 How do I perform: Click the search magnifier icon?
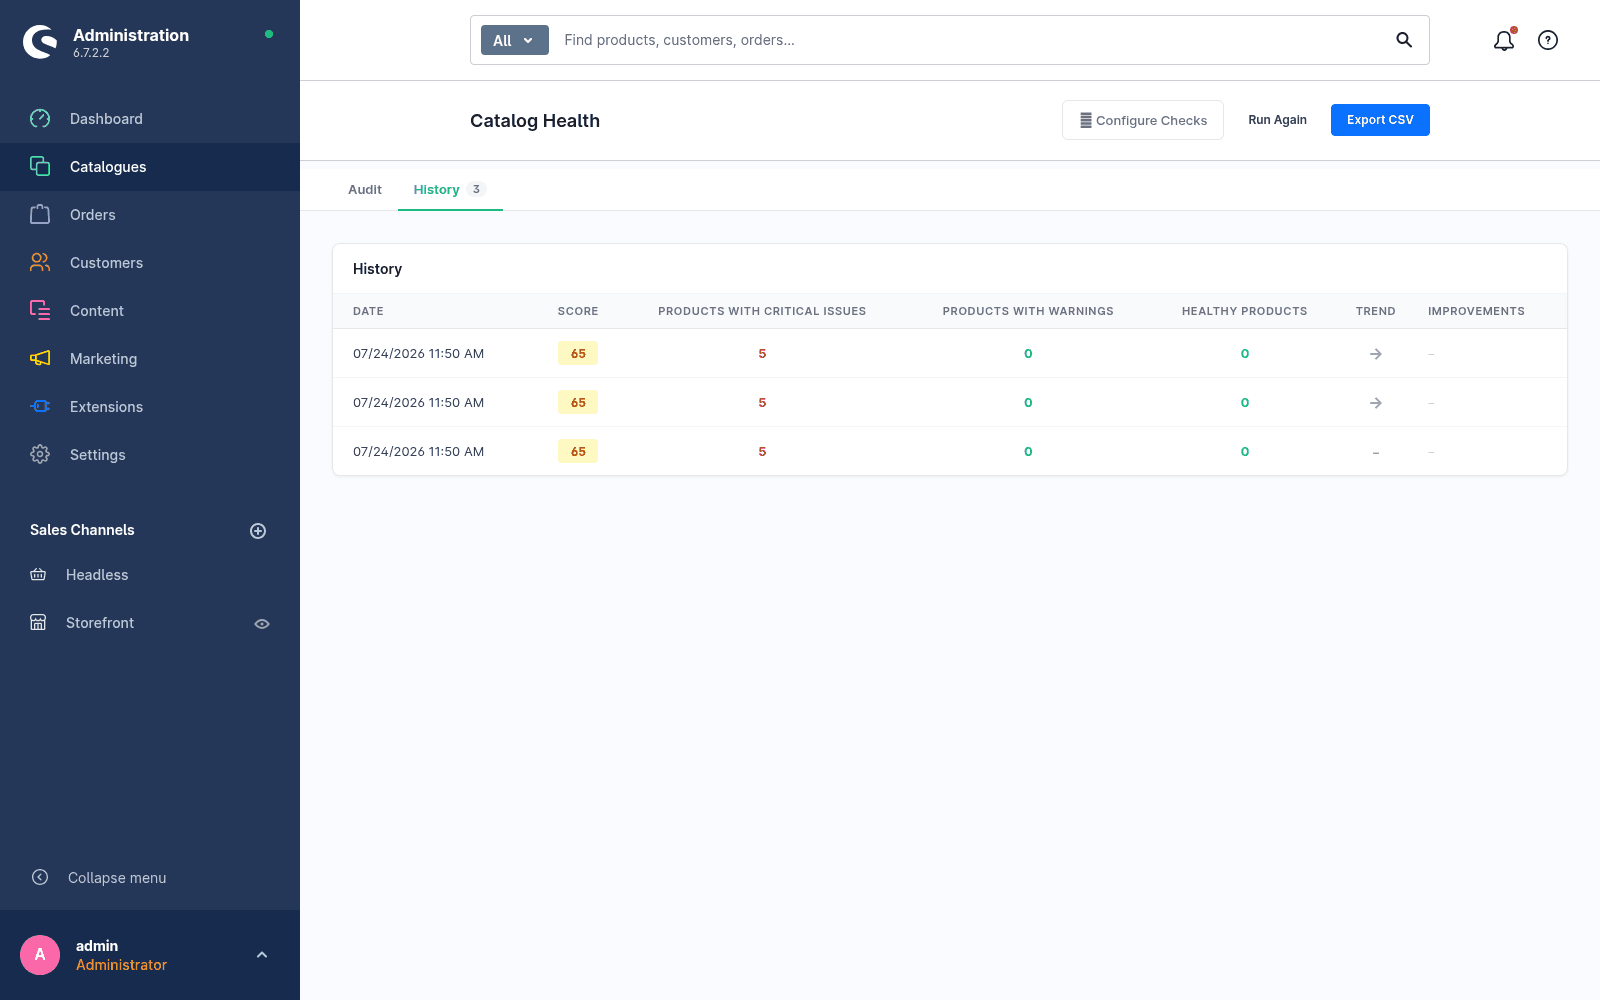coord(1404,40)
